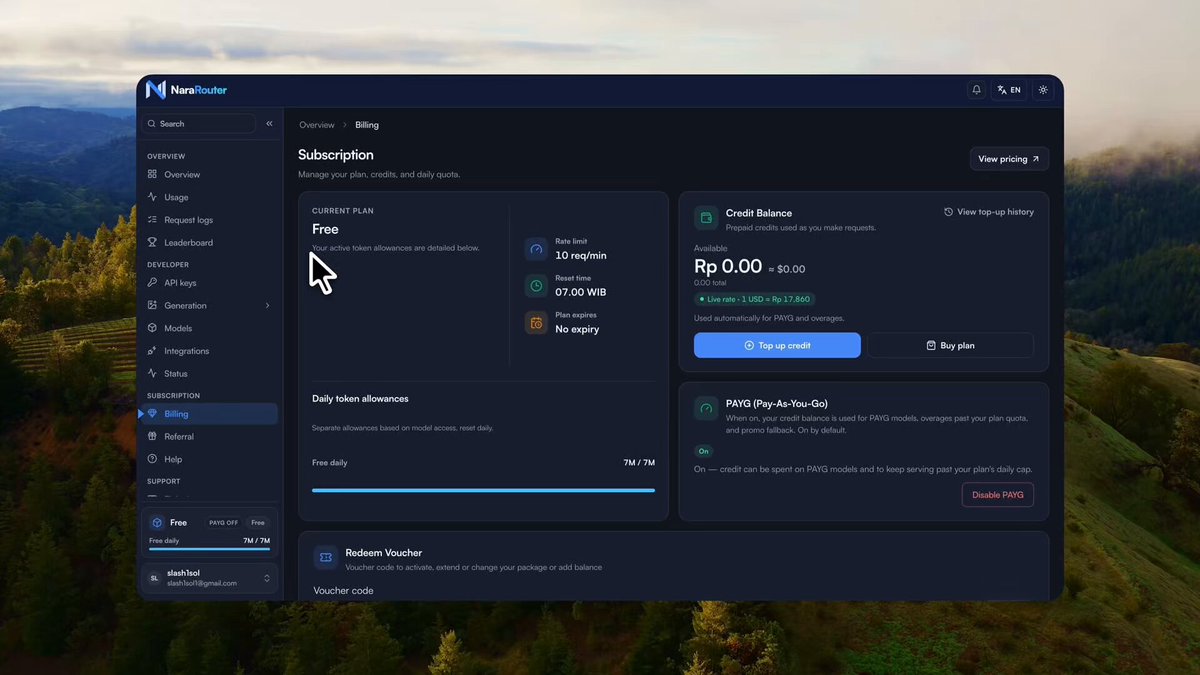Screen dimensions: 1200x675
Task: Collapse the sidebar with double-chevron icon
Action: tap(269, 124)
